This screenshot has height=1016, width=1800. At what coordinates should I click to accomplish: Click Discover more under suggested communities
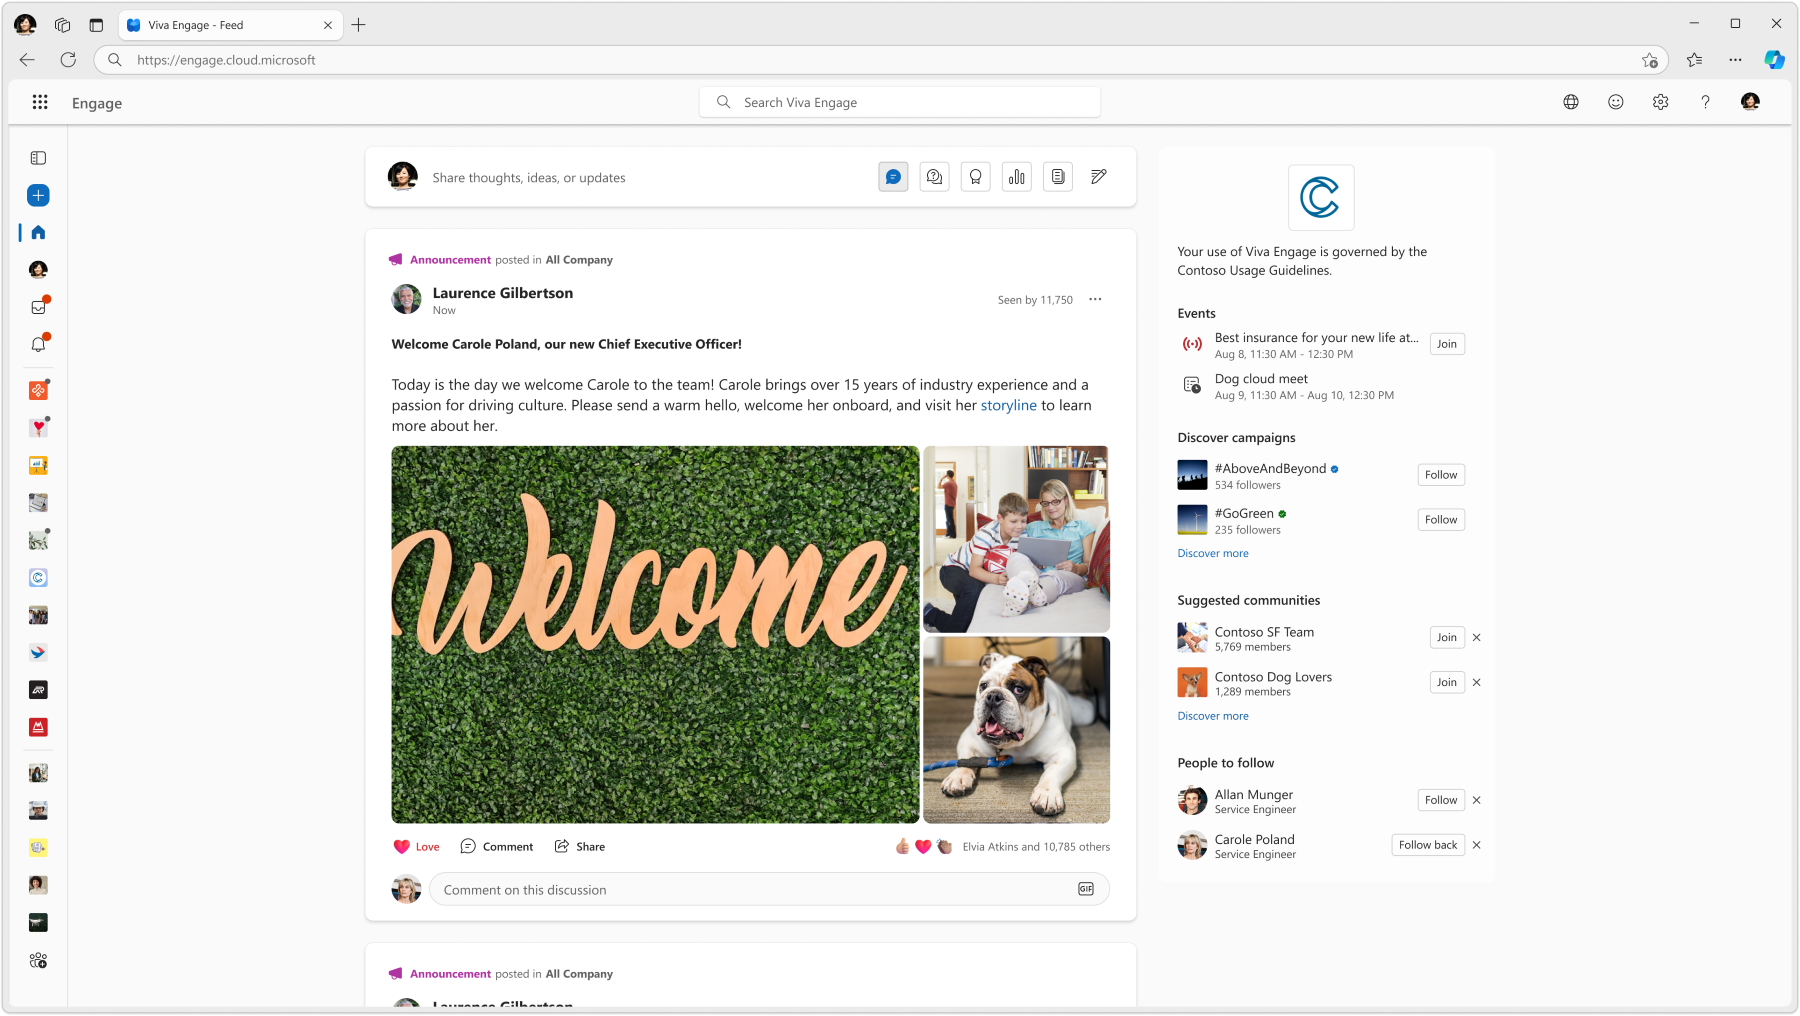pos(1213,716)
